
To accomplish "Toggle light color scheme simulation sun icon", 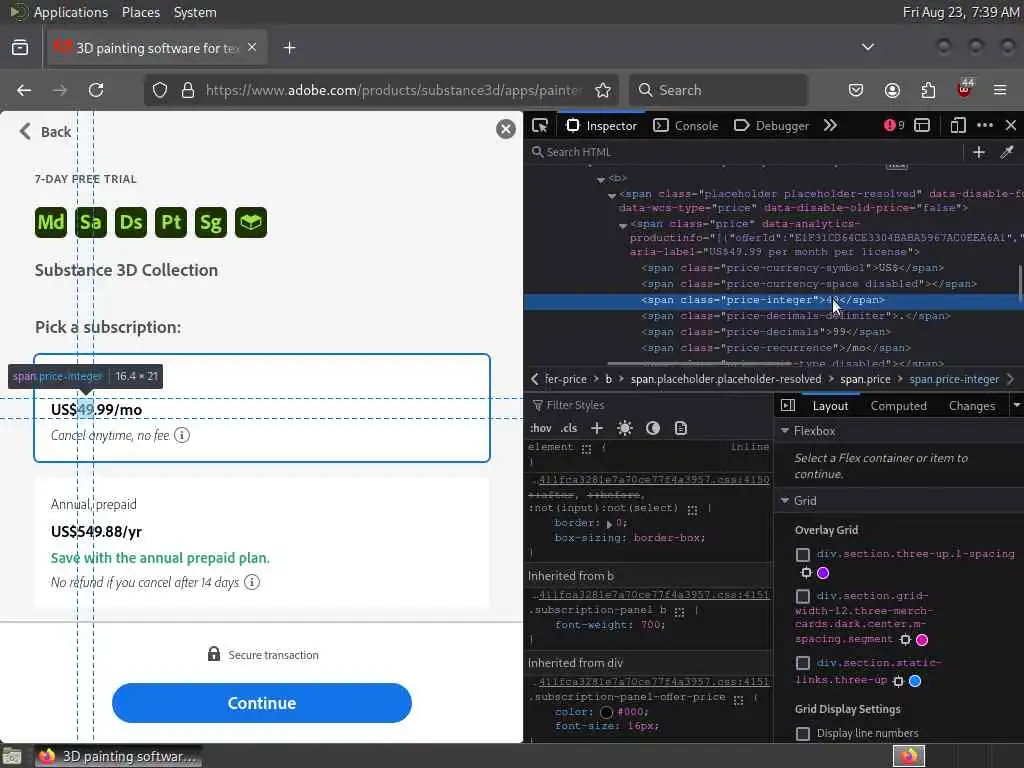I will [x=624, y=428].
